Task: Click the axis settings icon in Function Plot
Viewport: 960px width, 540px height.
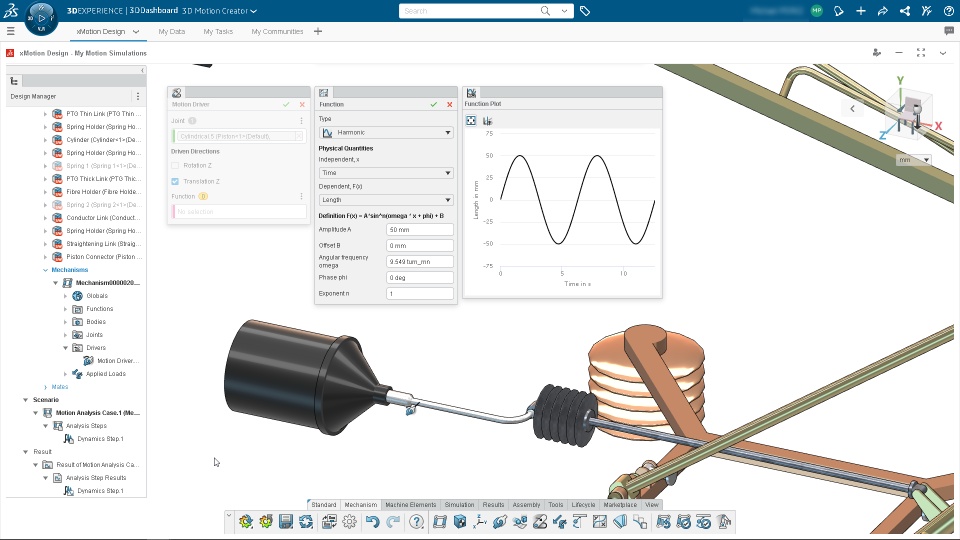Action: pyautogui.click(x=487, y=121)
